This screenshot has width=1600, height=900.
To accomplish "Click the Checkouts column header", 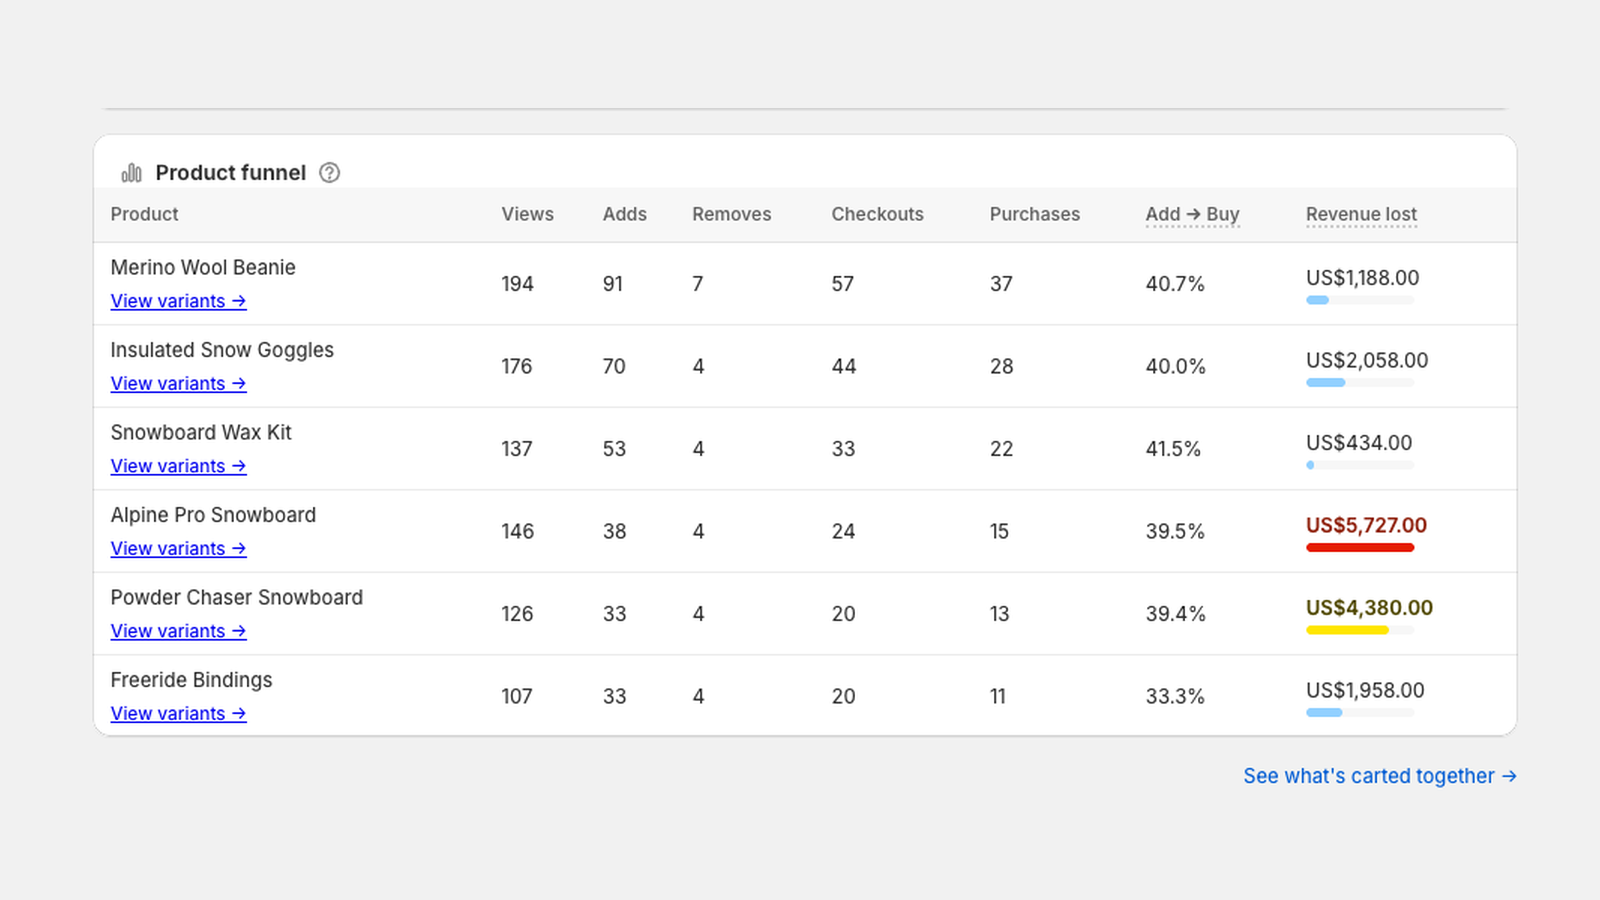I will coord(877,214).
